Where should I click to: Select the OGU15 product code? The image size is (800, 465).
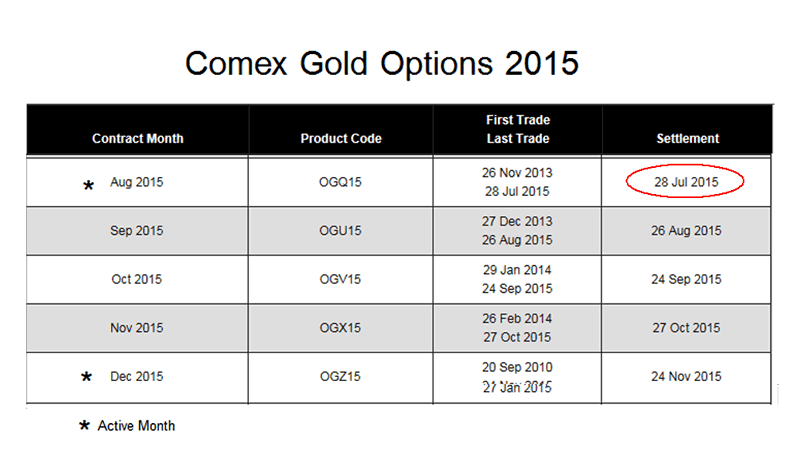click(x=341, y=231)
